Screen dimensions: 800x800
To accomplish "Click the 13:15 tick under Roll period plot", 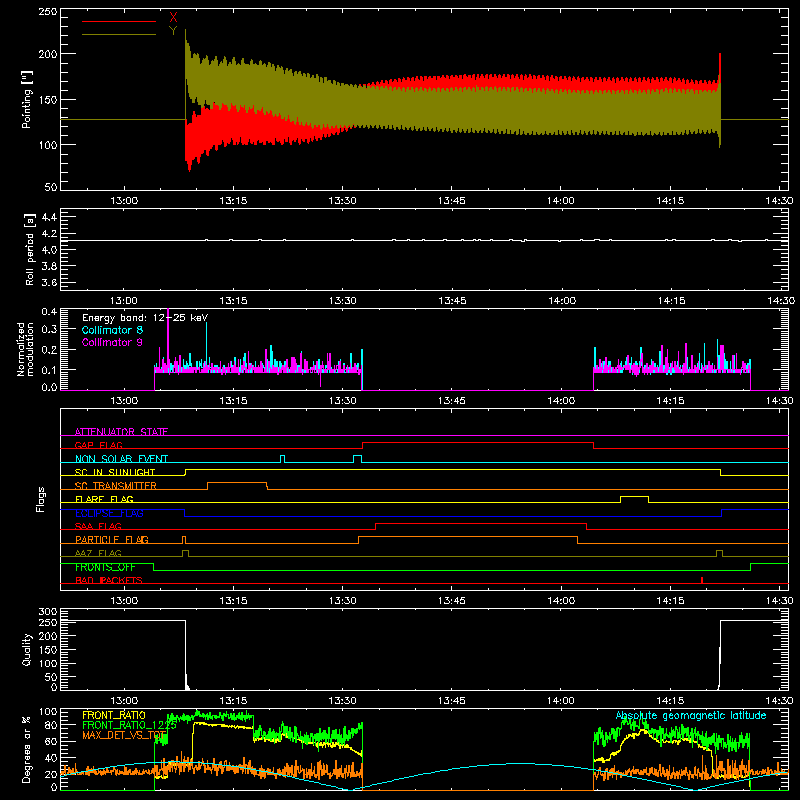I will [233, 301].
